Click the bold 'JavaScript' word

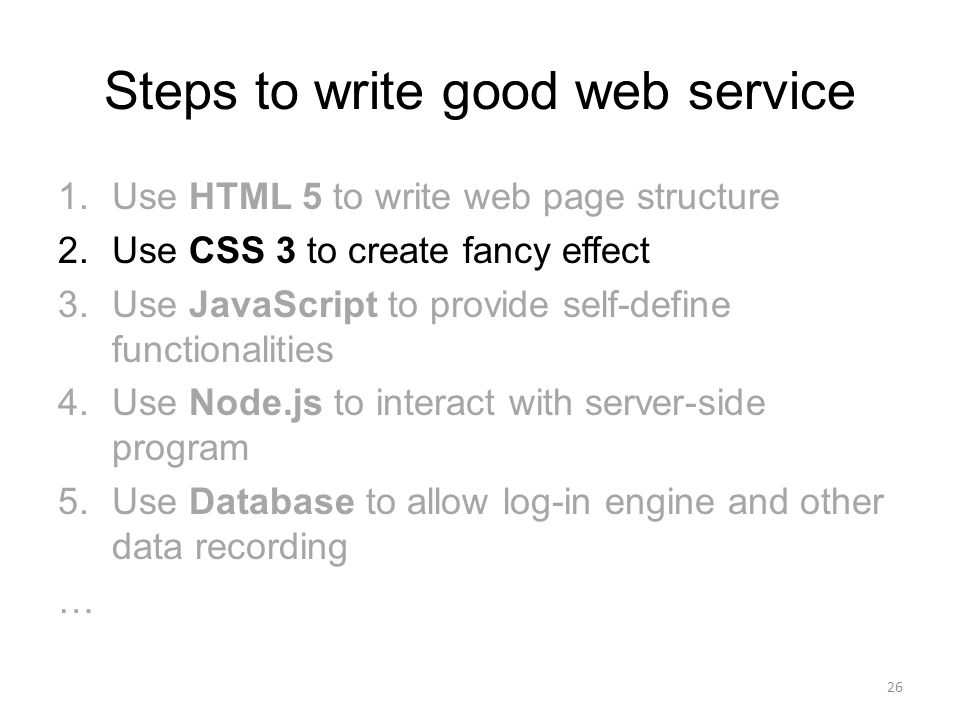click(x=283, y=304)
